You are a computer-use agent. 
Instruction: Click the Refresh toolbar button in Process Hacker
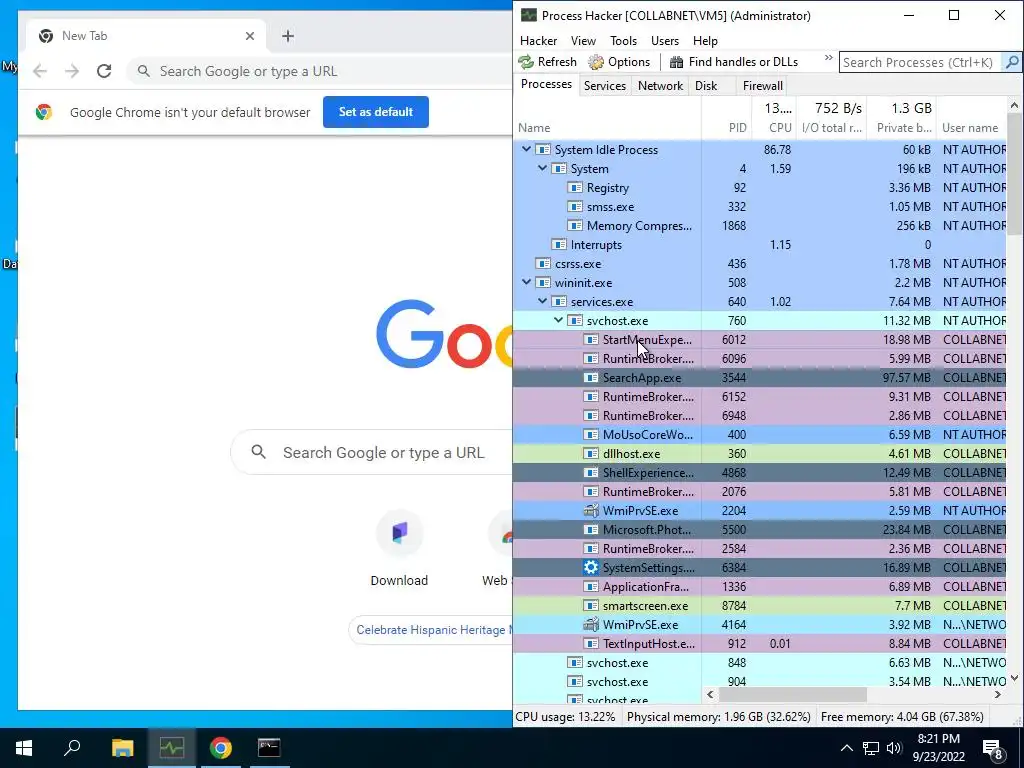(548, 62)
